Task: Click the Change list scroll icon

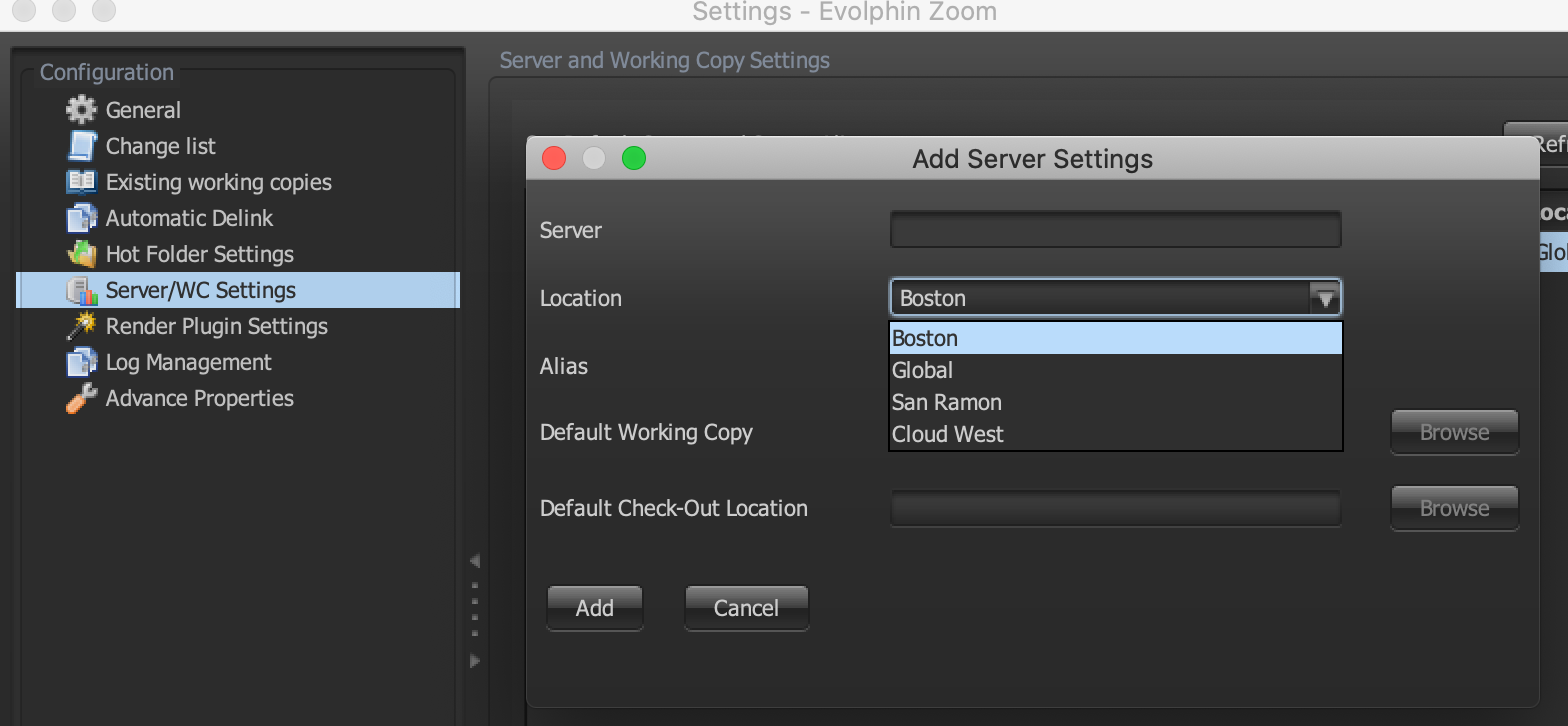Action: (x=81, y=146)
